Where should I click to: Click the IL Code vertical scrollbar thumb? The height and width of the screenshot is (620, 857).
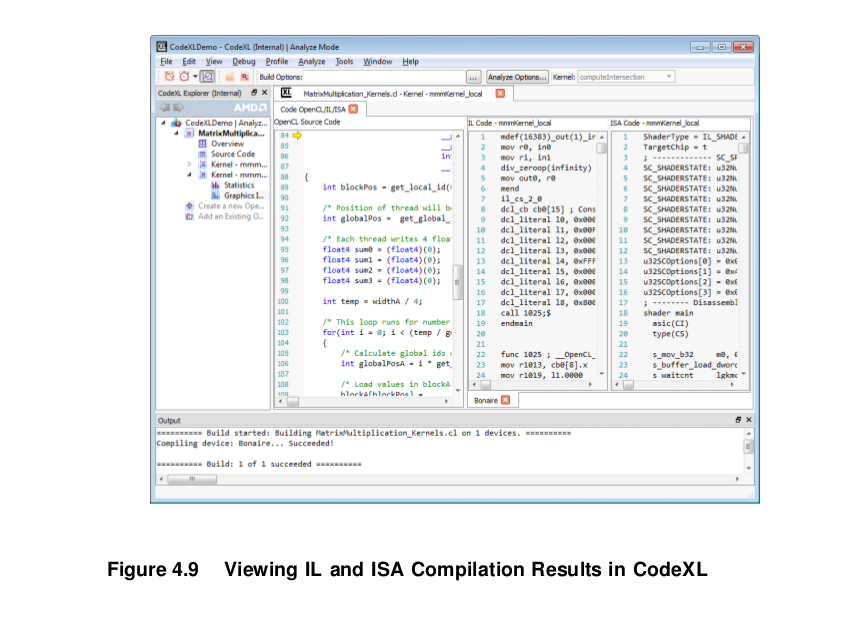tap(601, 148)
